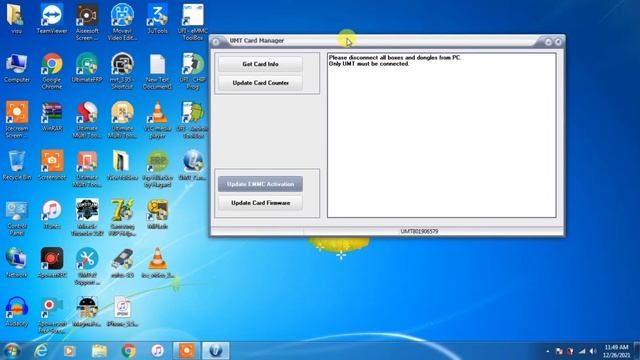The width and height of the screenshot is (640, 360).
Task: Open UFI CHIP Prog shortcut
Action: [193, 71]
